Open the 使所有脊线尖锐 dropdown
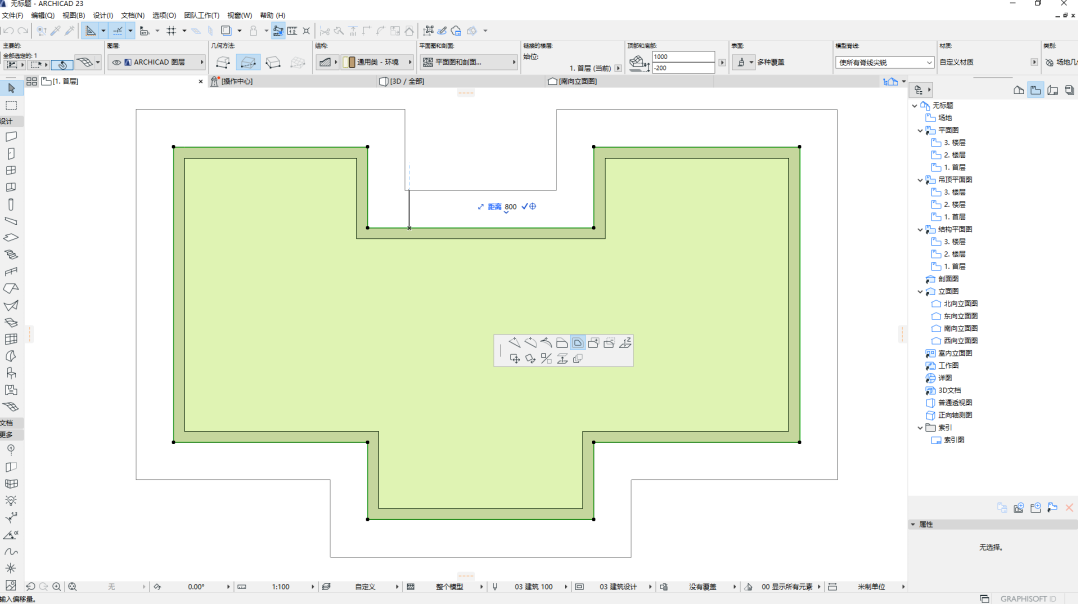This screenshot has height=604, width=1078. point(884,63)
